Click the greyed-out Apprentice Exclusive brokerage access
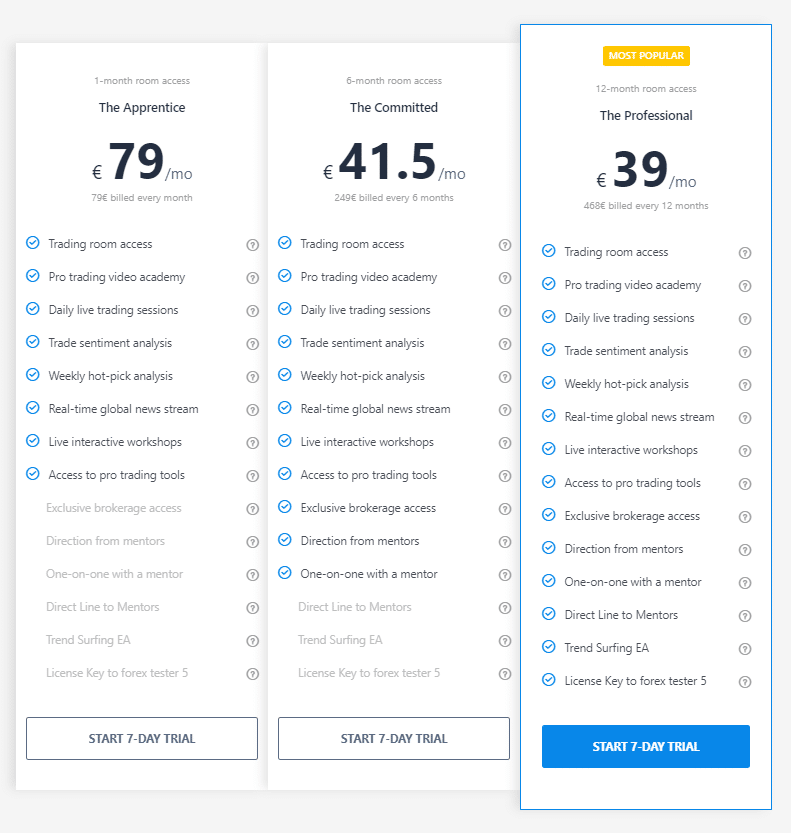Viewport: 791px width, 833px height. [x=114, y=508]
